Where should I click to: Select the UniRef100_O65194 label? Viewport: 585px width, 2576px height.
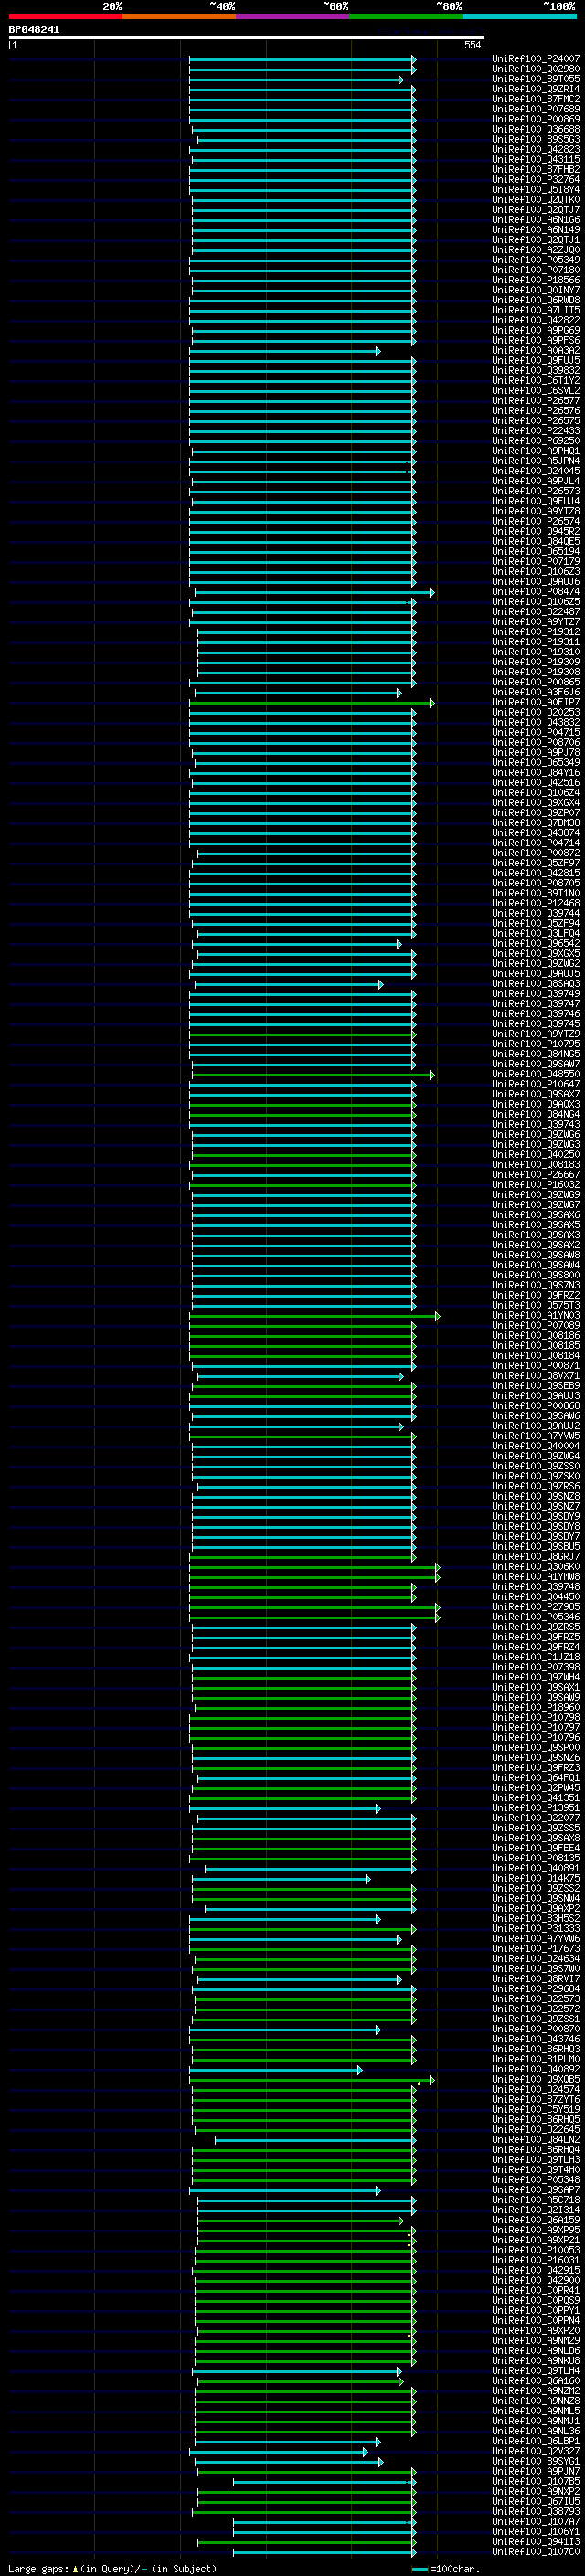tap(536, 552)
